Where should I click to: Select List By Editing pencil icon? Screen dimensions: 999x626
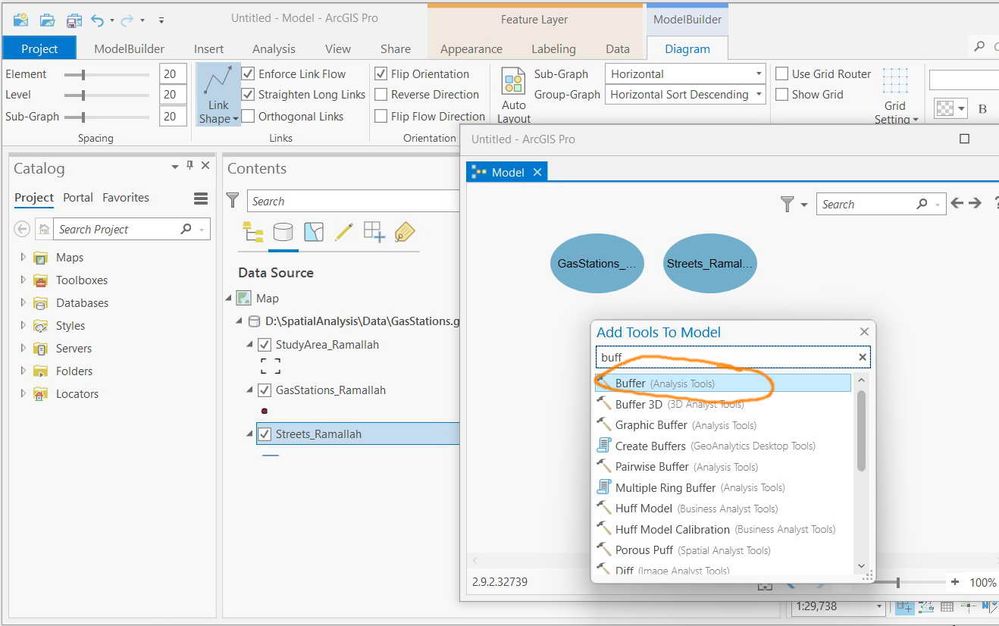click(x=344, y=232)
